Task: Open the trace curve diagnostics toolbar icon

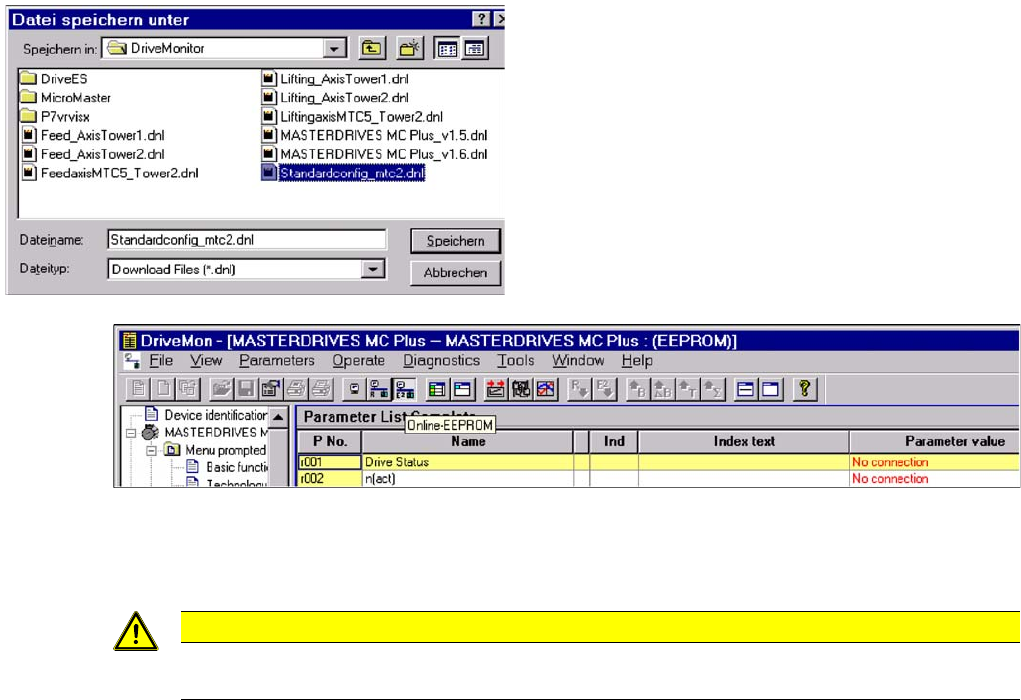Action: pos(546,389)
